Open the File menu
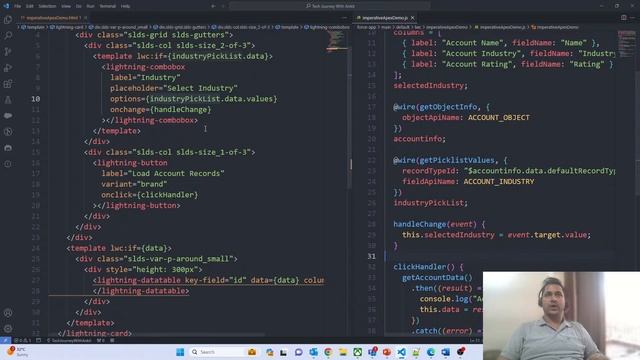 pyautogui.click(x=18, y=6)
